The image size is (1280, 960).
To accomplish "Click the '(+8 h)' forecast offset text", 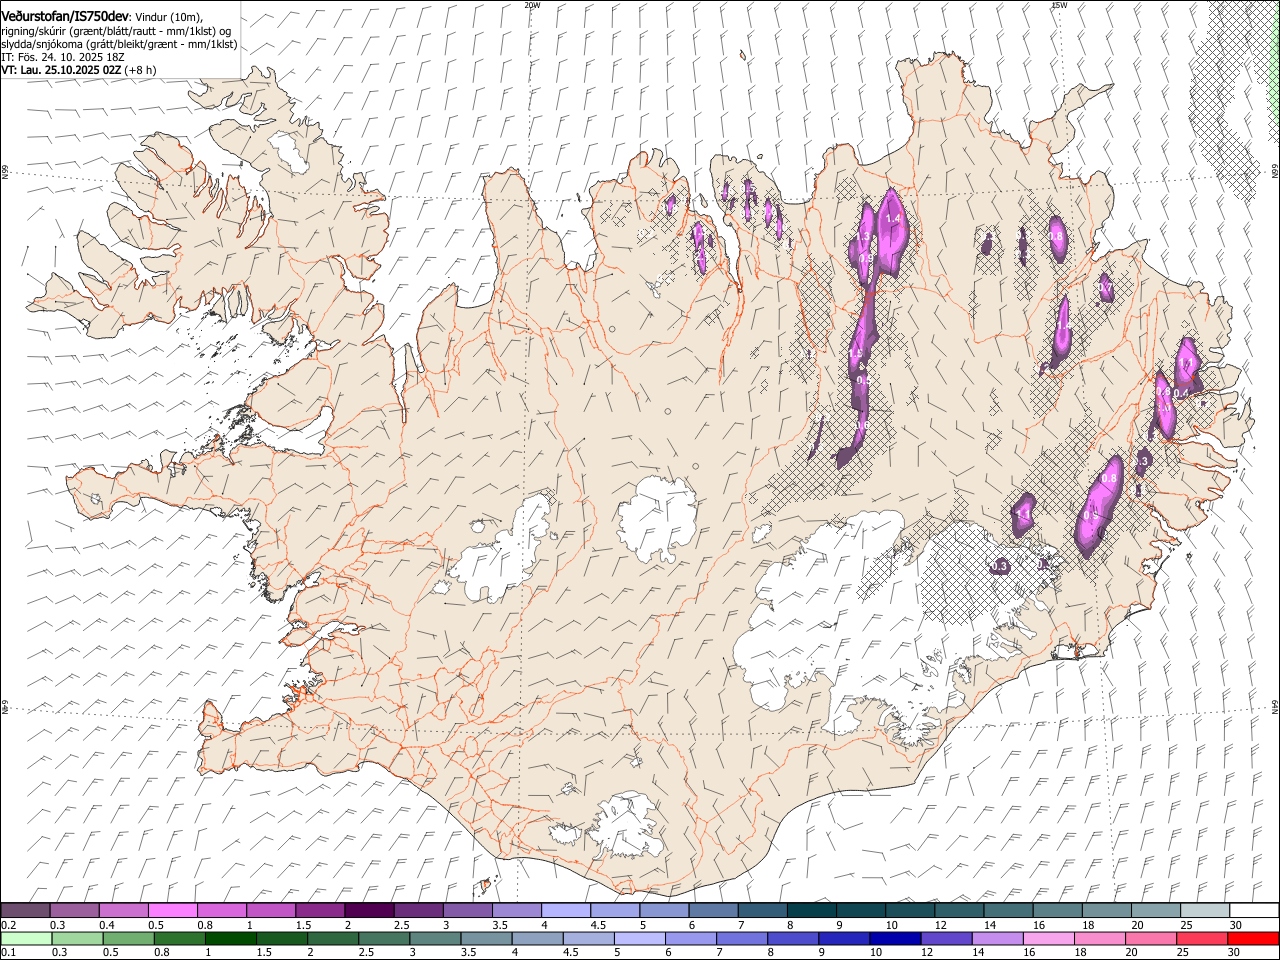I will 141,71.
